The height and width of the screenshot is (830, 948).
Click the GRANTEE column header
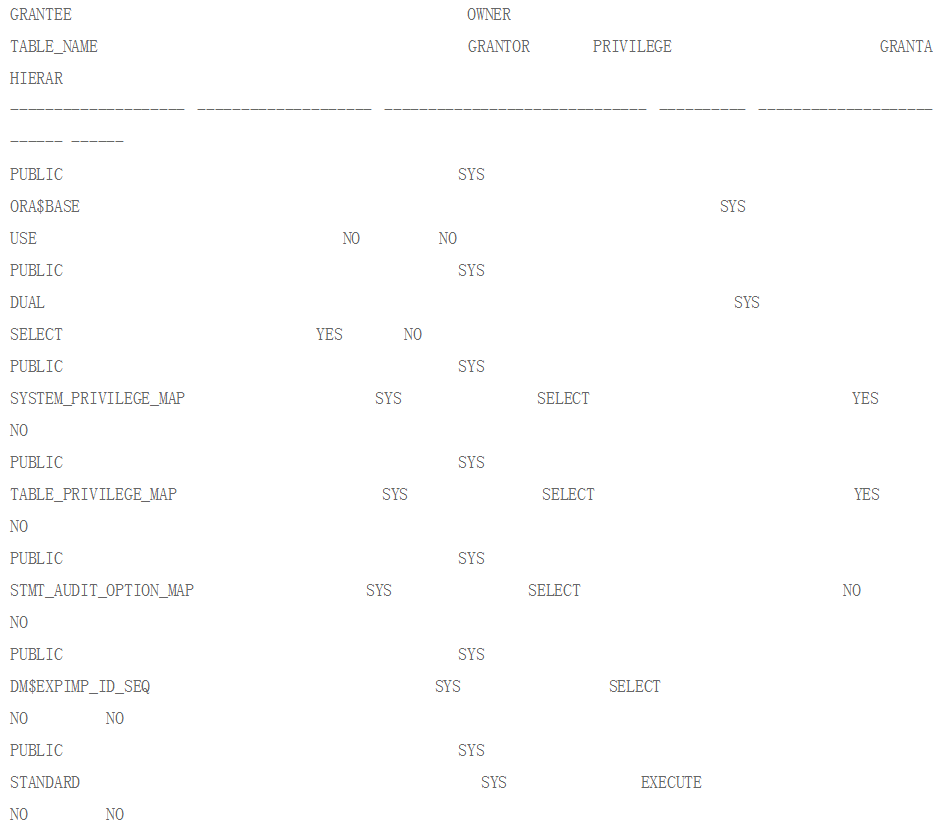coord(41,15)
